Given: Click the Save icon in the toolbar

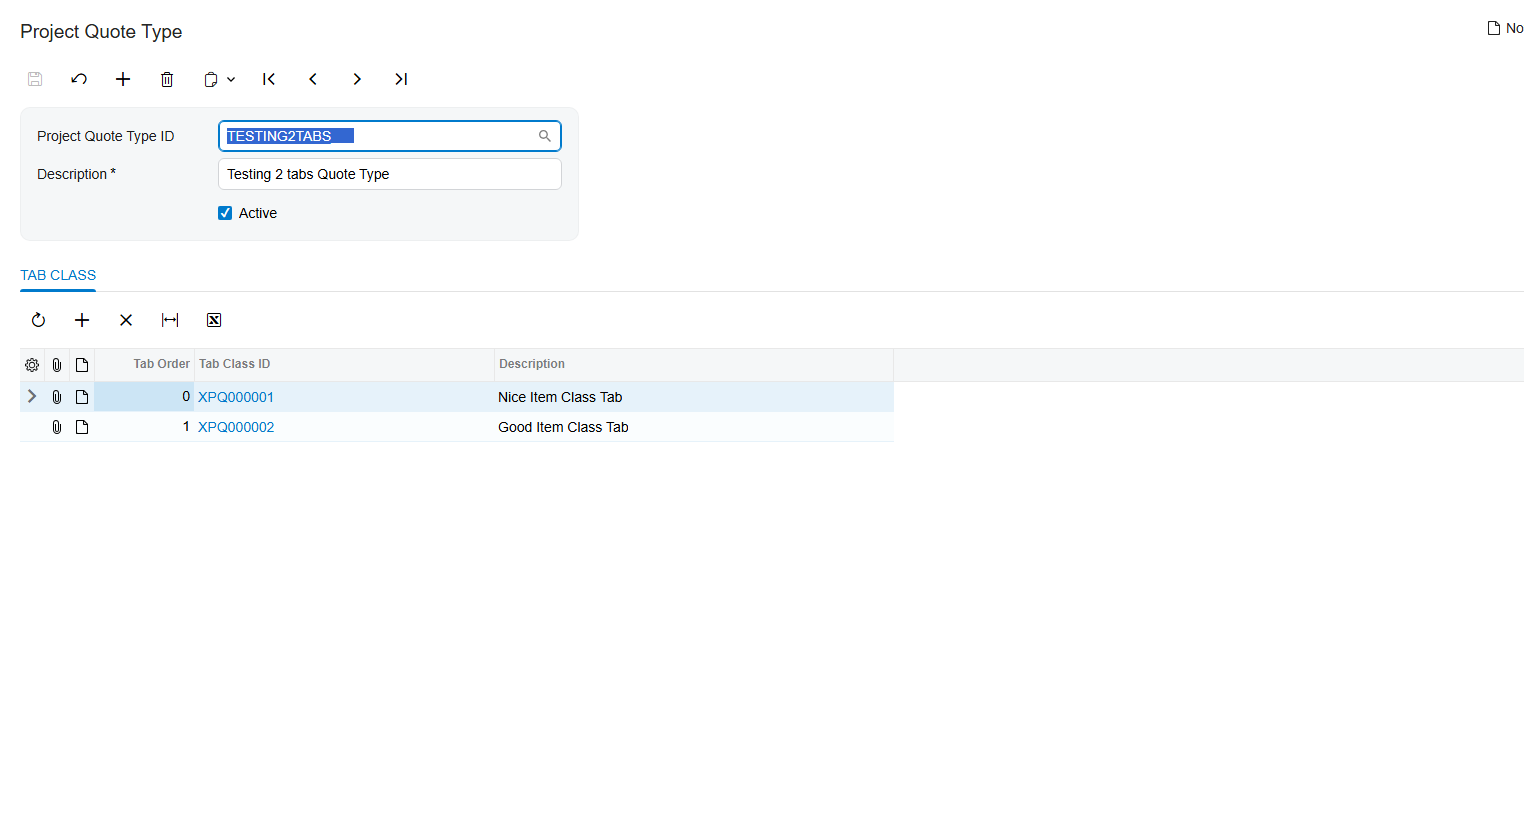Looking at the screenshot, I should tap(35, 79).
